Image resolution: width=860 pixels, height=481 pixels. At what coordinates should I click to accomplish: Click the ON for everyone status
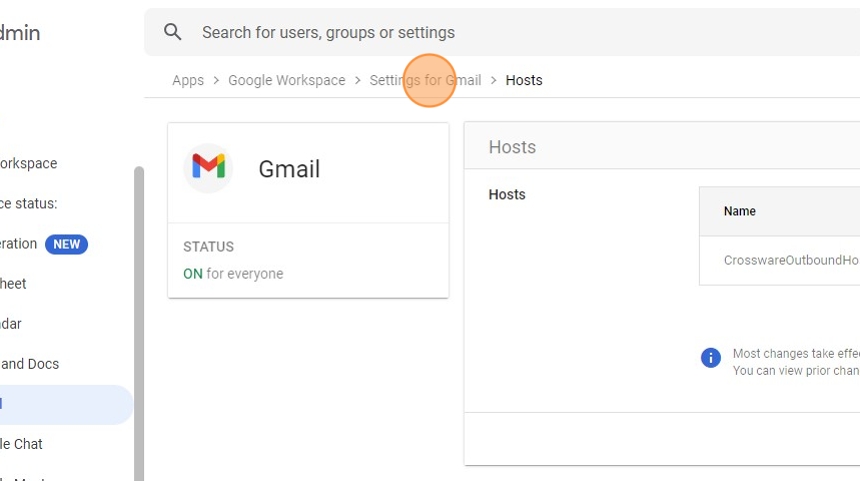233,274
